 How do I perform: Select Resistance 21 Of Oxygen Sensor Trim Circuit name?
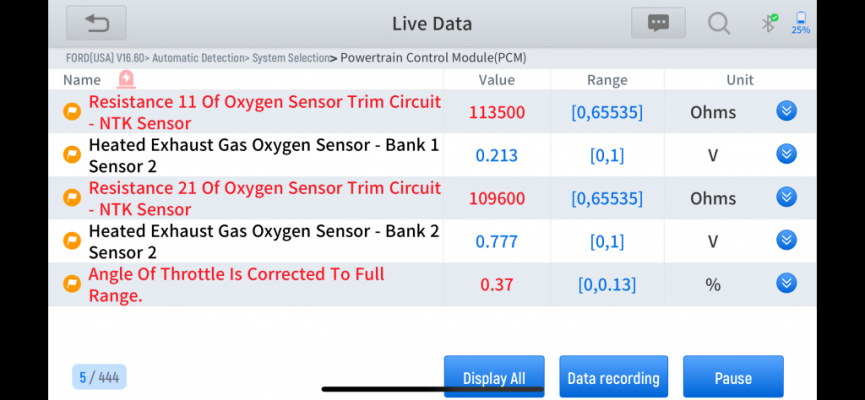point(265,198)
